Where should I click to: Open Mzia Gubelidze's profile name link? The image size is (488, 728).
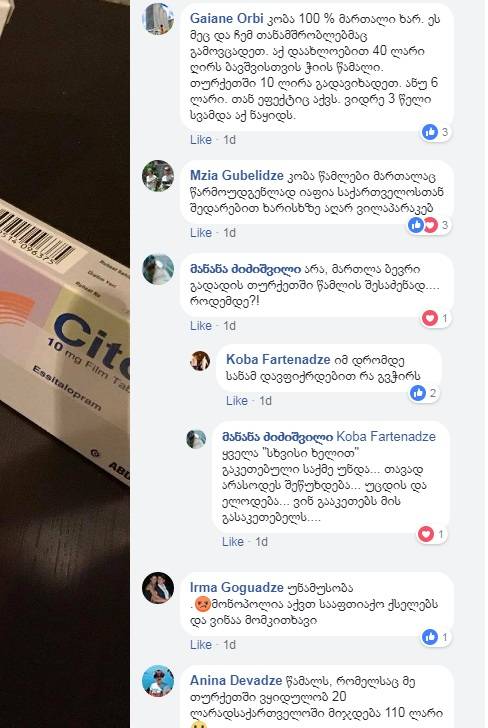pyautogui.click(x=236, y=176)
